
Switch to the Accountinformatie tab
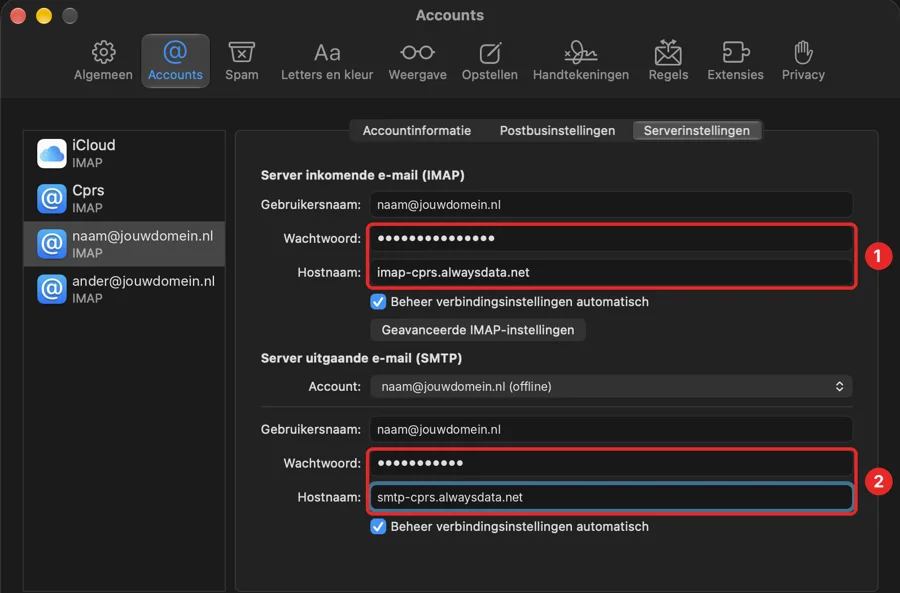point(417,130)
